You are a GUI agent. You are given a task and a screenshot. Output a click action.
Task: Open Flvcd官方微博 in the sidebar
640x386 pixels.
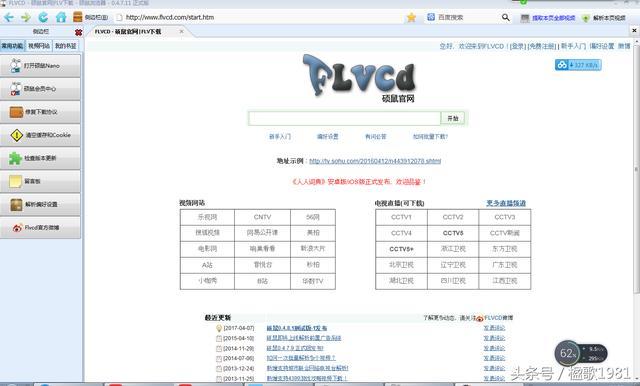coord(40,228)
